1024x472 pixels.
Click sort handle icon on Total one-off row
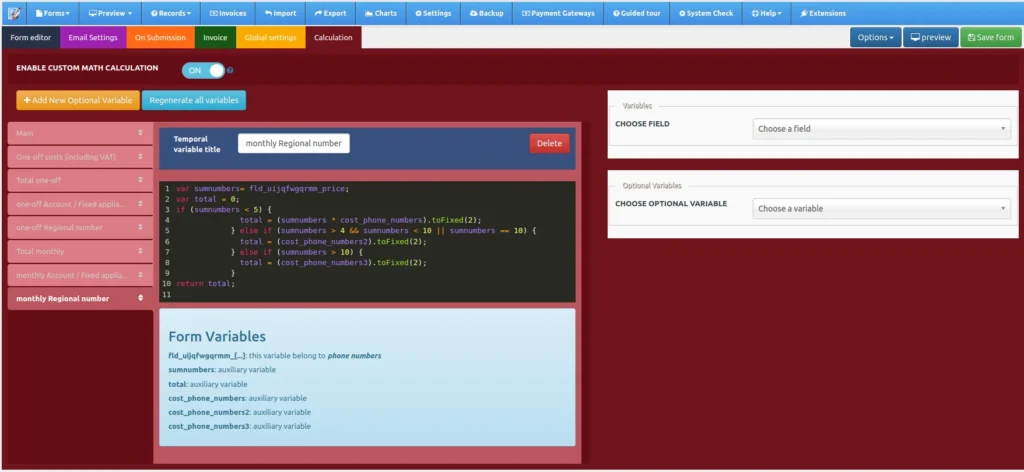(x=140, y=180)
